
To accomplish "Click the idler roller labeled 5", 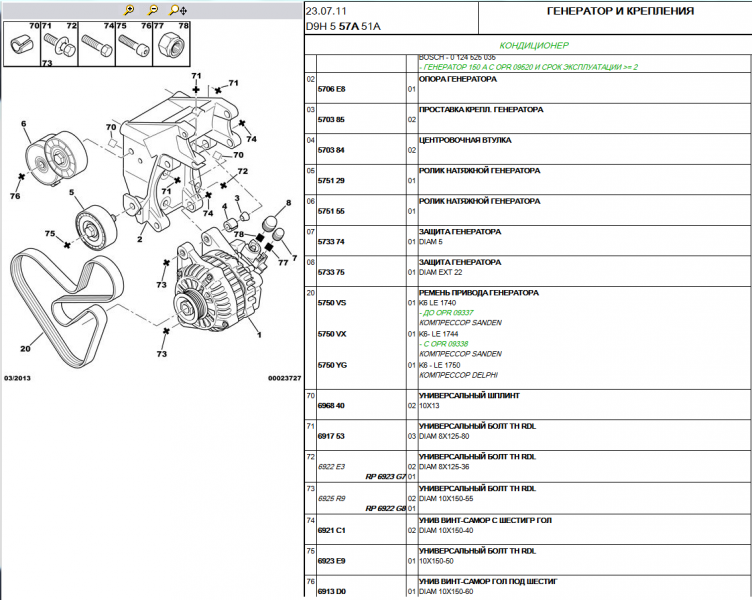I will pos(98,225).
